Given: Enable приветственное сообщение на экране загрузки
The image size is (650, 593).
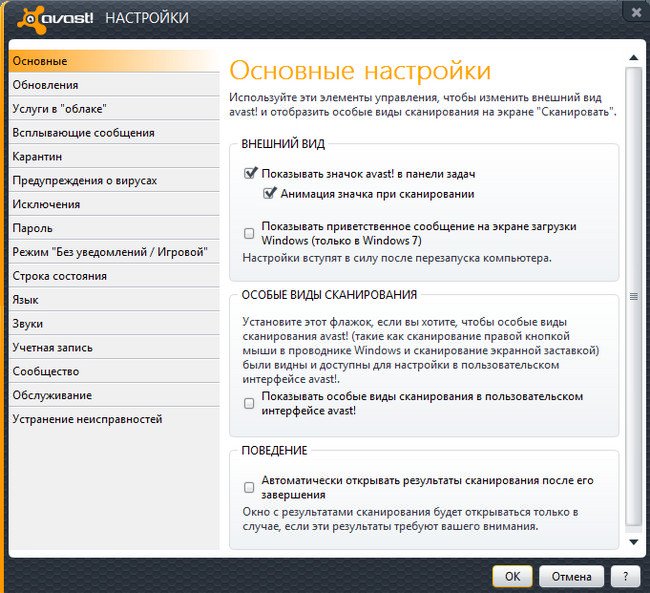Looking at the screenshot, I should point(249,233).
